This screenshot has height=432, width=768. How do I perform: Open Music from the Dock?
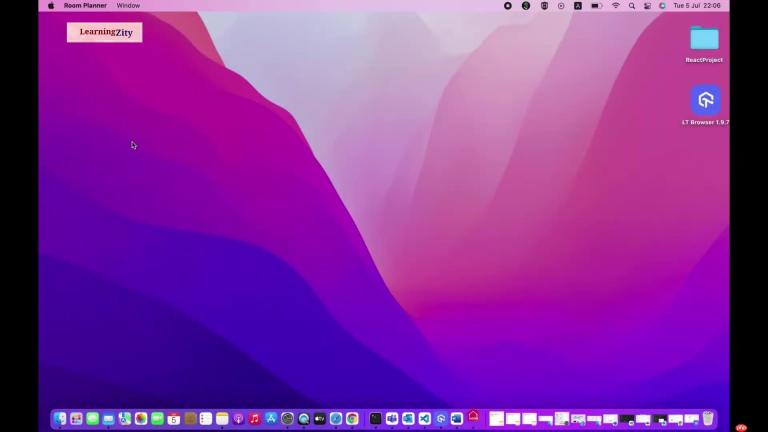254,419
